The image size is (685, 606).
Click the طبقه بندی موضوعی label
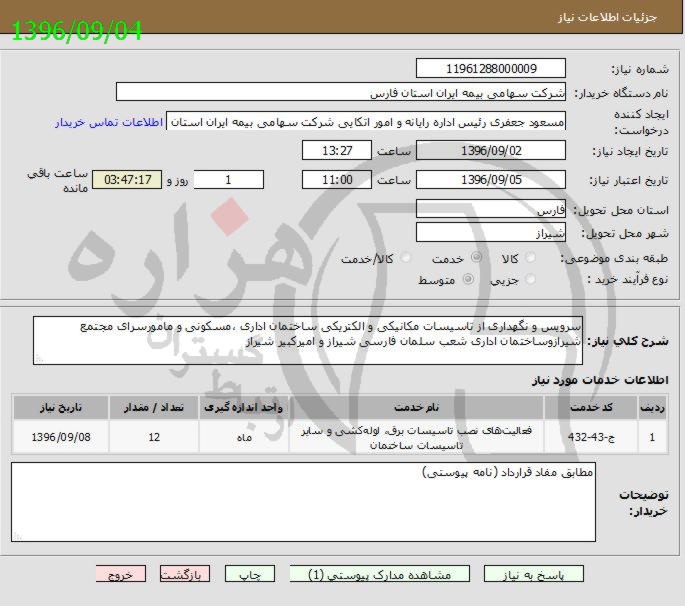[x=614, y=258]
